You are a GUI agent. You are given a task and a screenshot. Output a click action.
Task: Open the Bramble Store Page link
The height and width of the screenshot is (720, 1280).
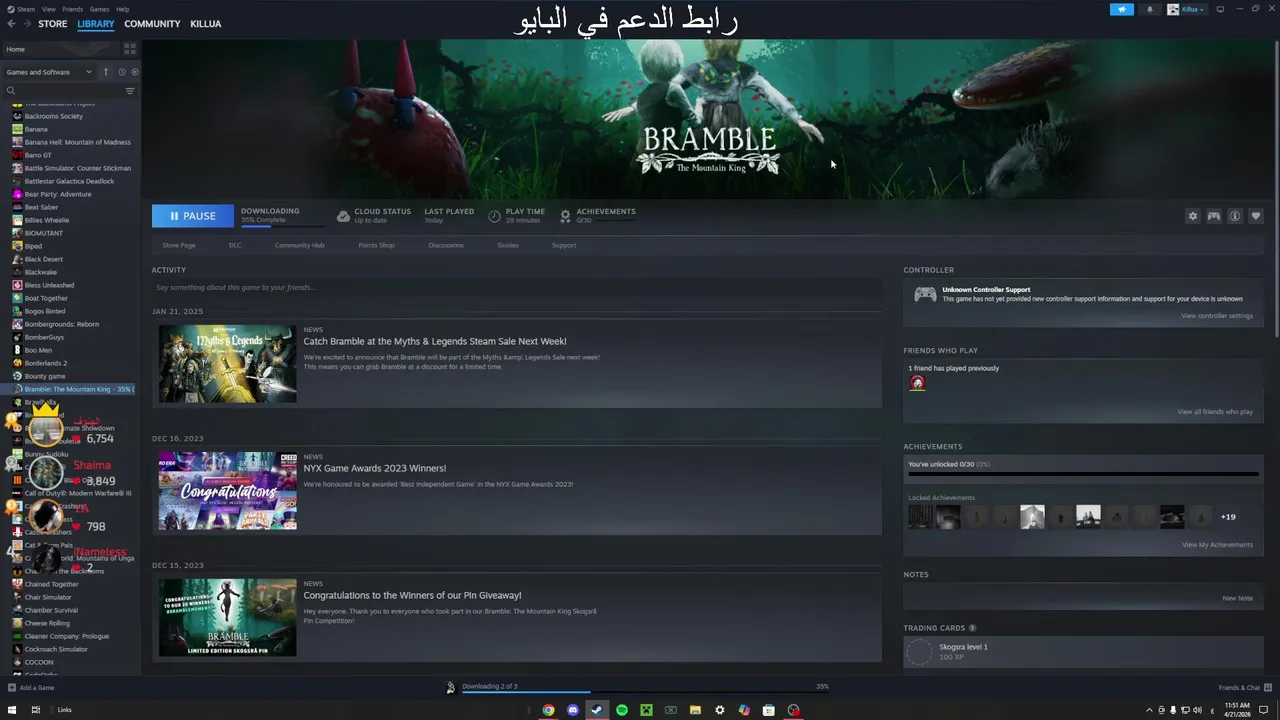179,245
